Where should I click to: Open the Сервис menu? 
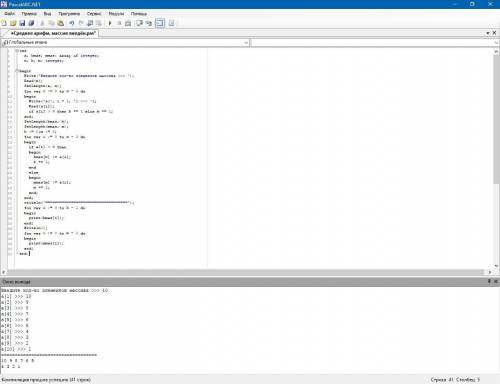94,14
